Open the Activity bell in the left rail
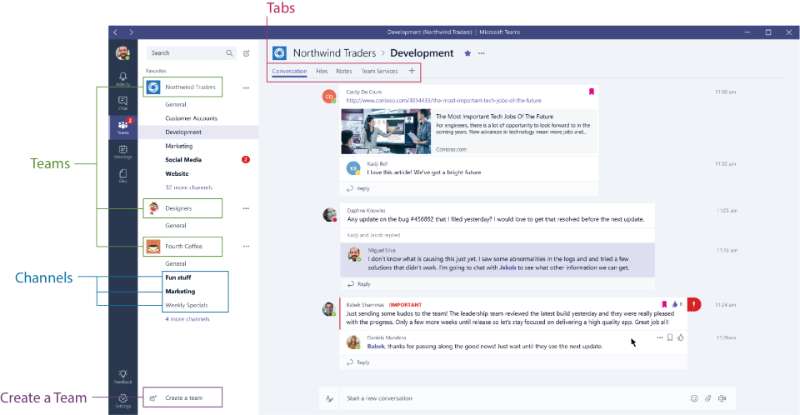Screen dimensions: 800x415 click(x=123, y=79)
